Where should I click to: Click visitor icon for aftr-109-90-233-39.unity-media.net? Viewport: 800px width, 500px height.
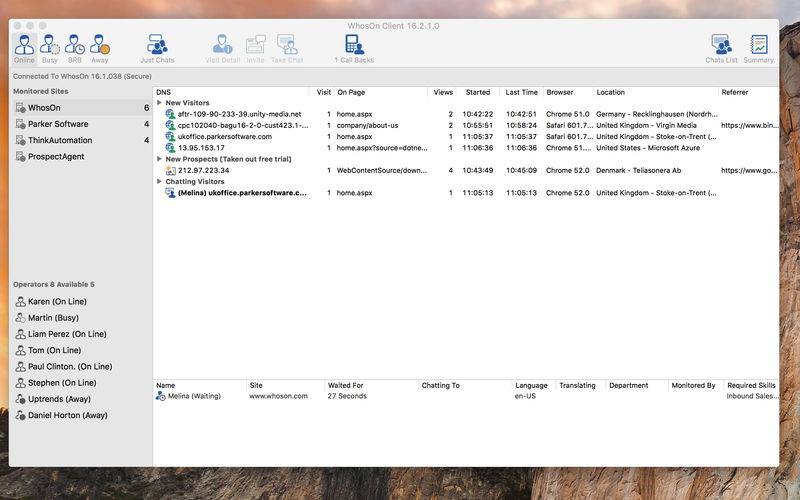pyautogui.click(x=170, y=114)
